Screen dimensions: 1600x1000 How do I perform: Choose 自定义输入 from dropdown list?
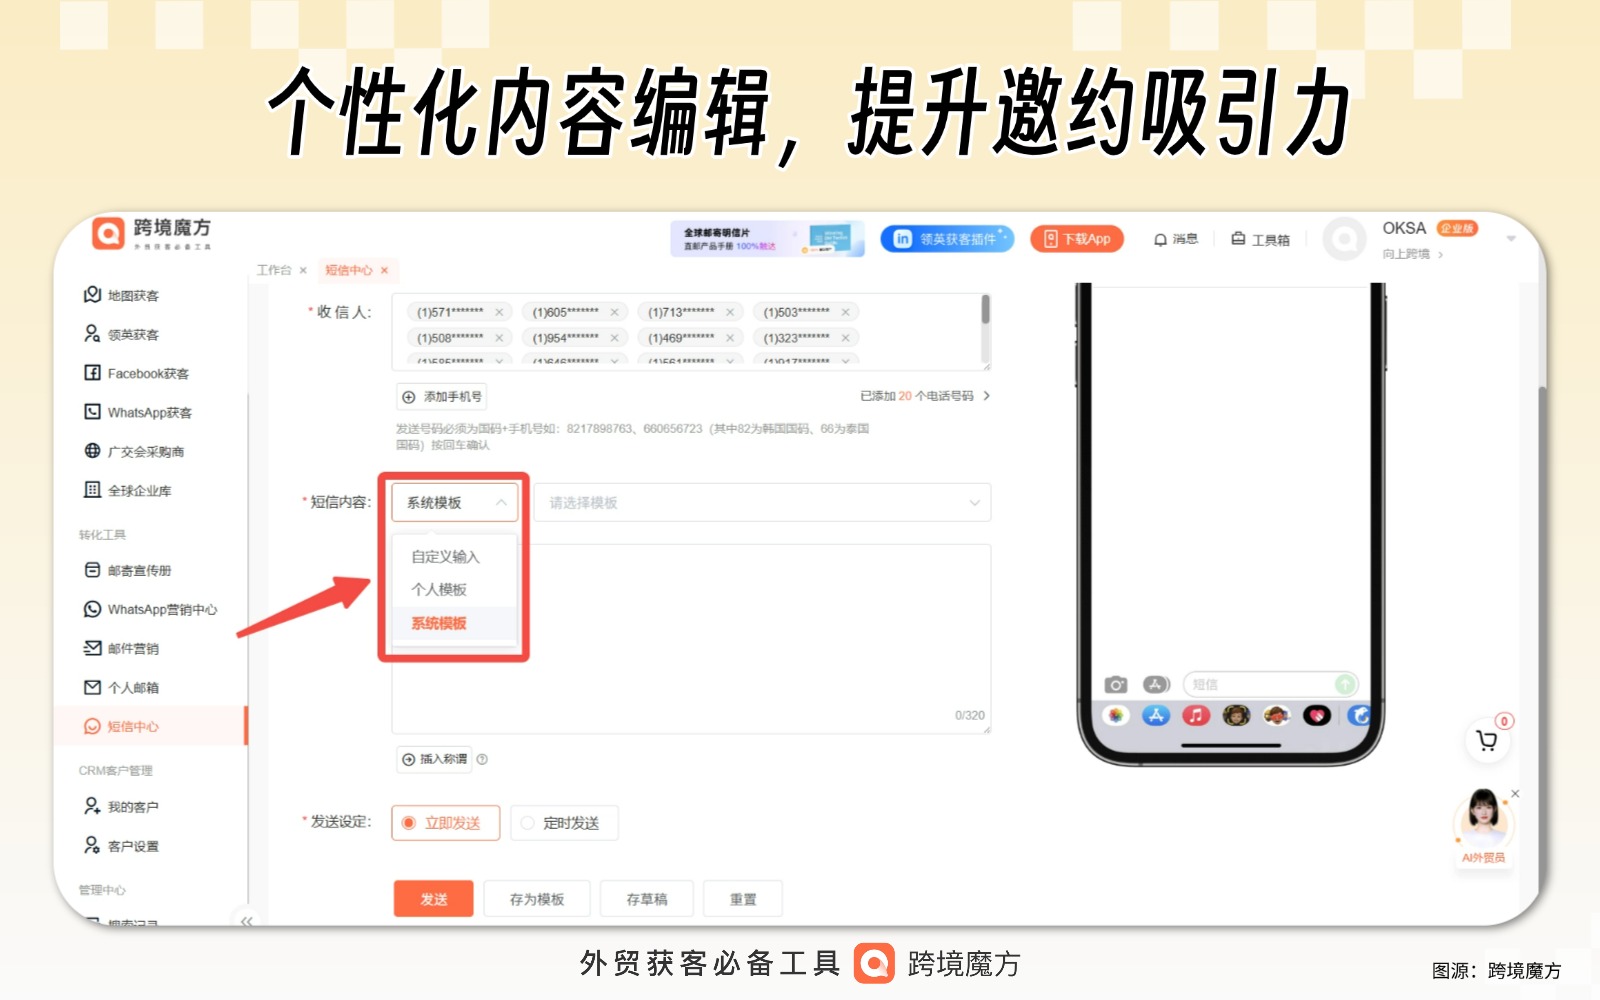pos(446,557)
